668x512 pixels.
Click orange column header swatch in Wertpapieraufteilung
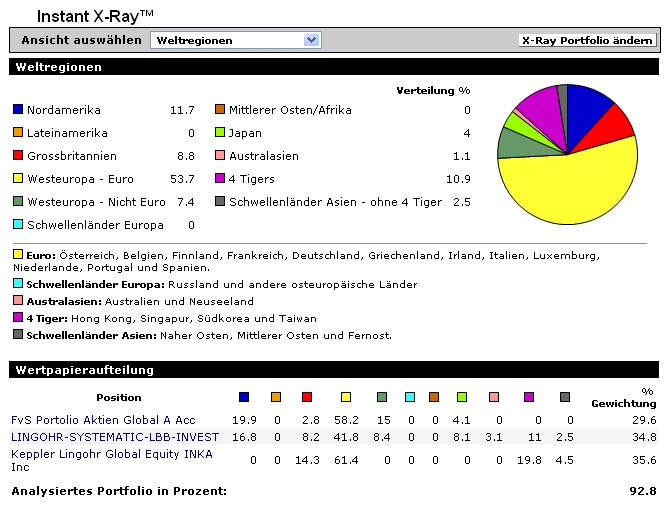pos(276,397)
